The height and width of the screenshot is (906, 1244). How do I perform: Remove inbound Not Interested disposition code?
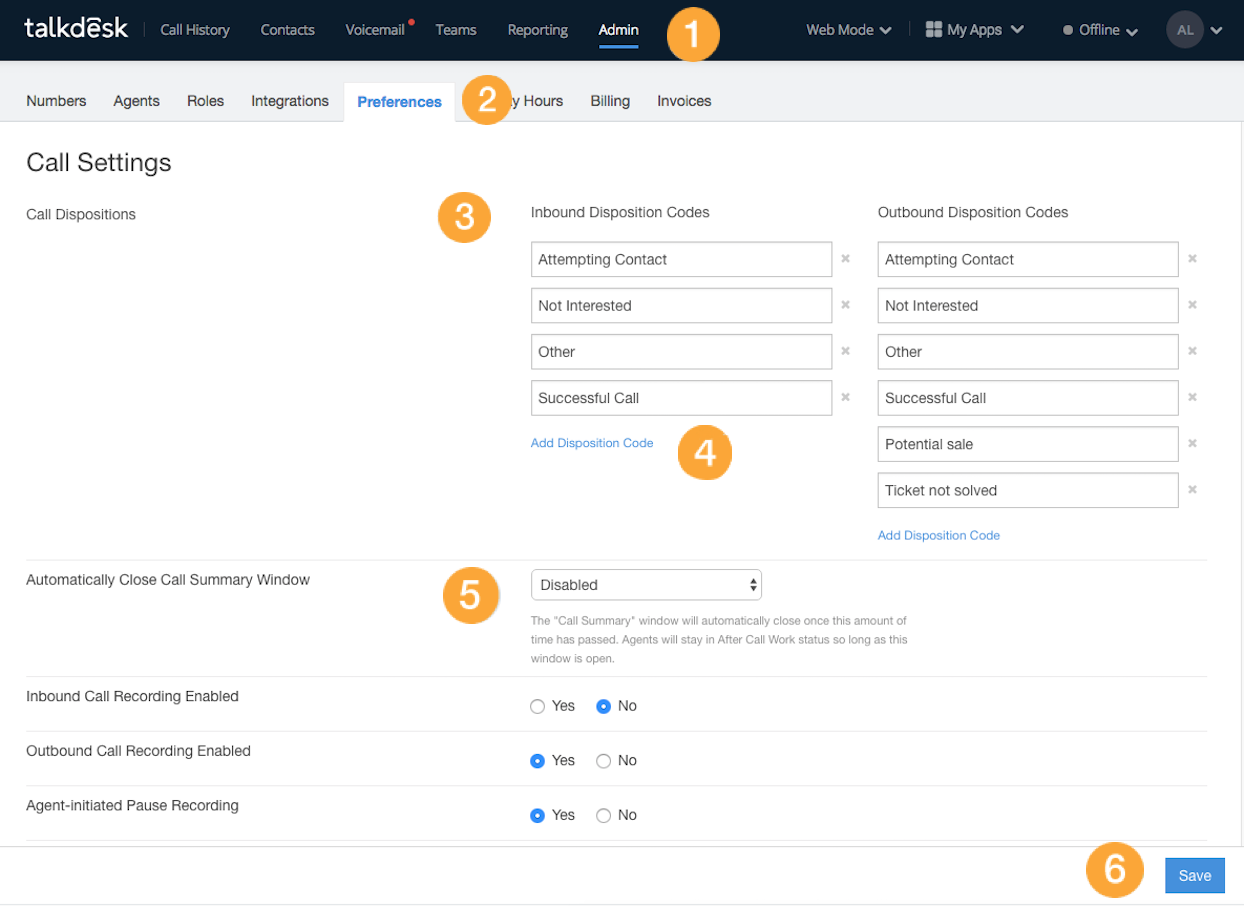(x=845, y=304)
